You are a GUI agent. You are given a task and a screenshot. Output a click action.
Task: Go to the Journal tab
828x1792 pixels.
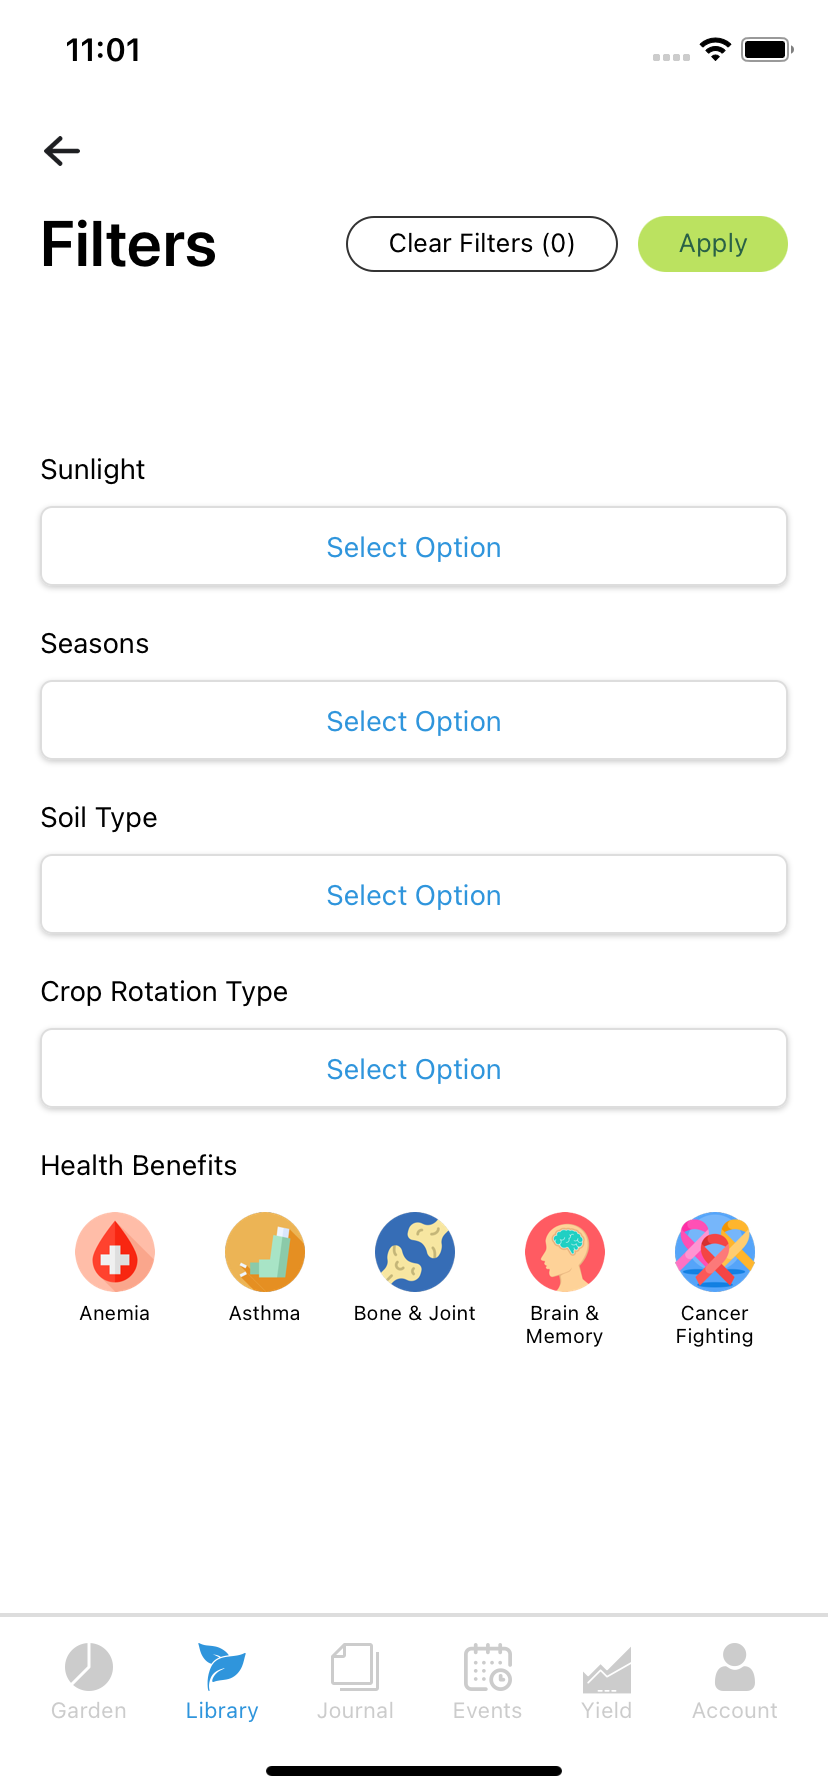pyautogui.click(x=355, y=1681)
